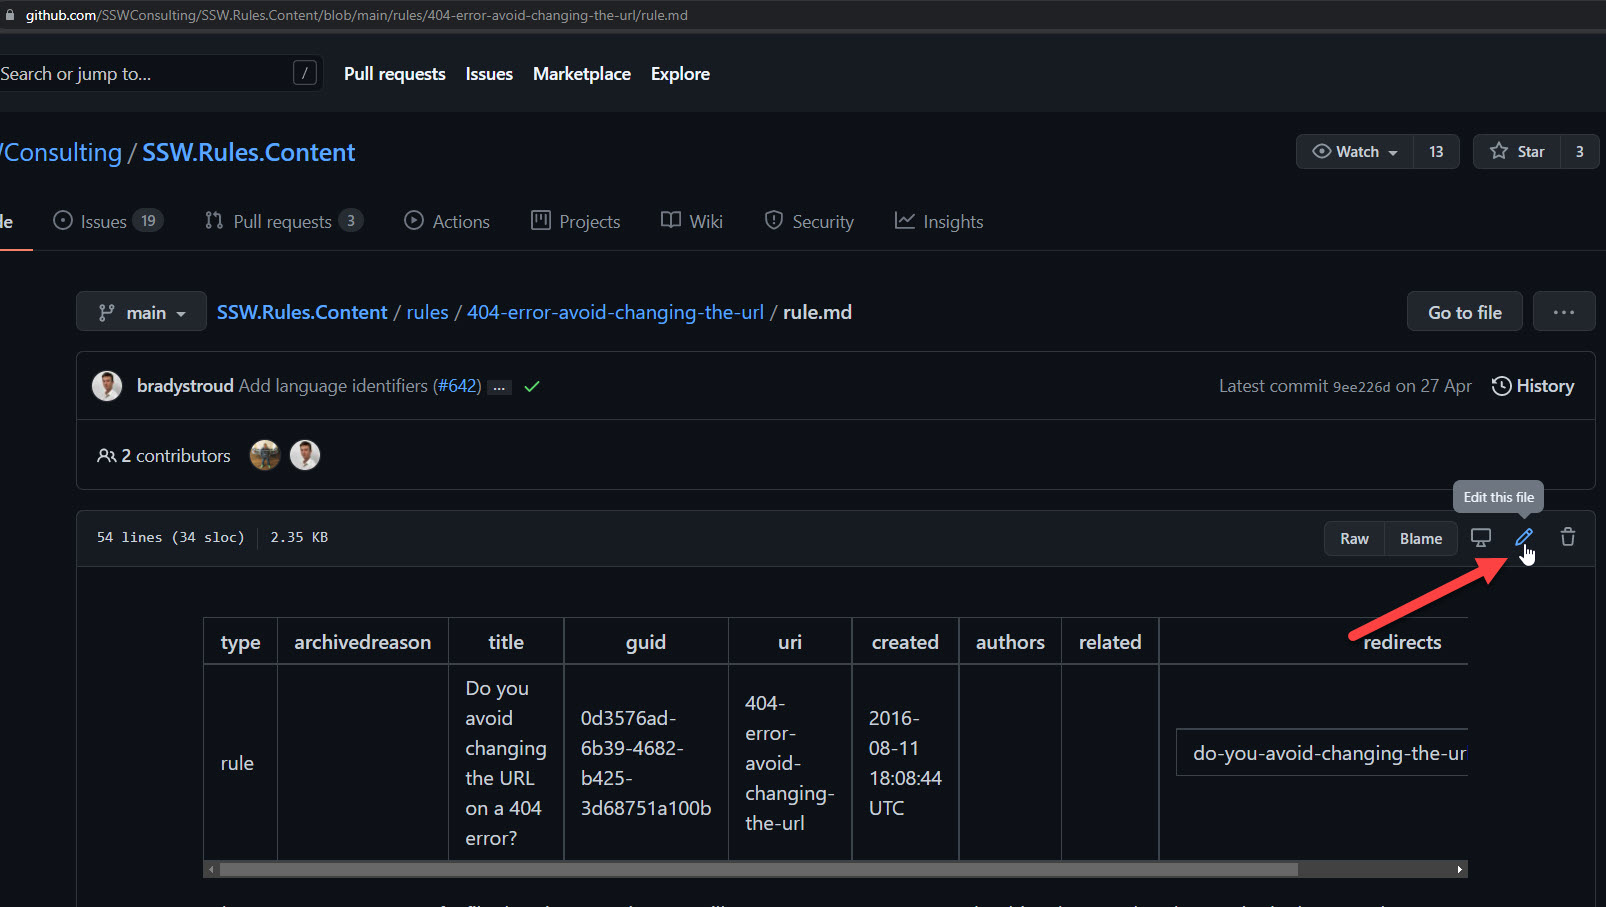1606x907 pixels.
Task: Click the authors column header
Action: [1010, 642]
